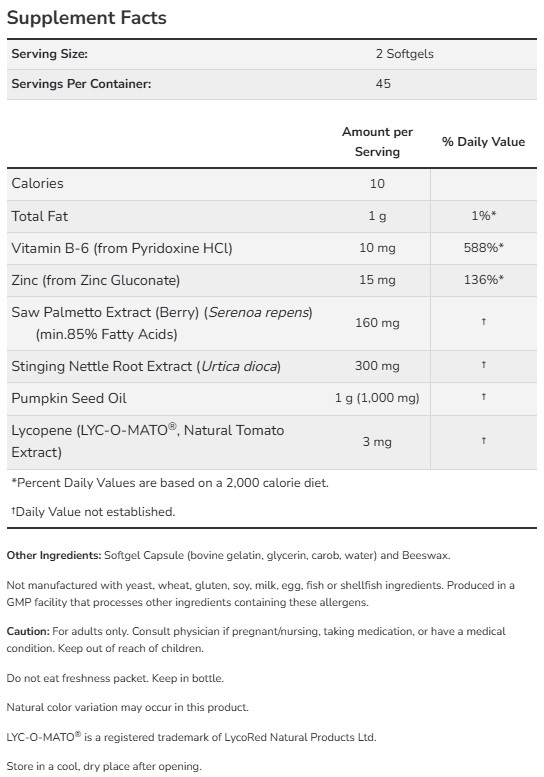Select the LYC-O-MATO registered trademark line
Image resolution: width=544 pixels, height=777 pixels.
pyautogui.click(x=191, y=737)
